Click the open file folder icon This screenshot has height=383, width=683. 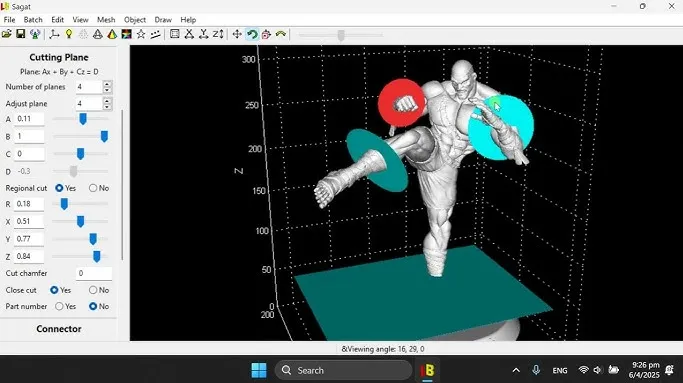point(7,34)
